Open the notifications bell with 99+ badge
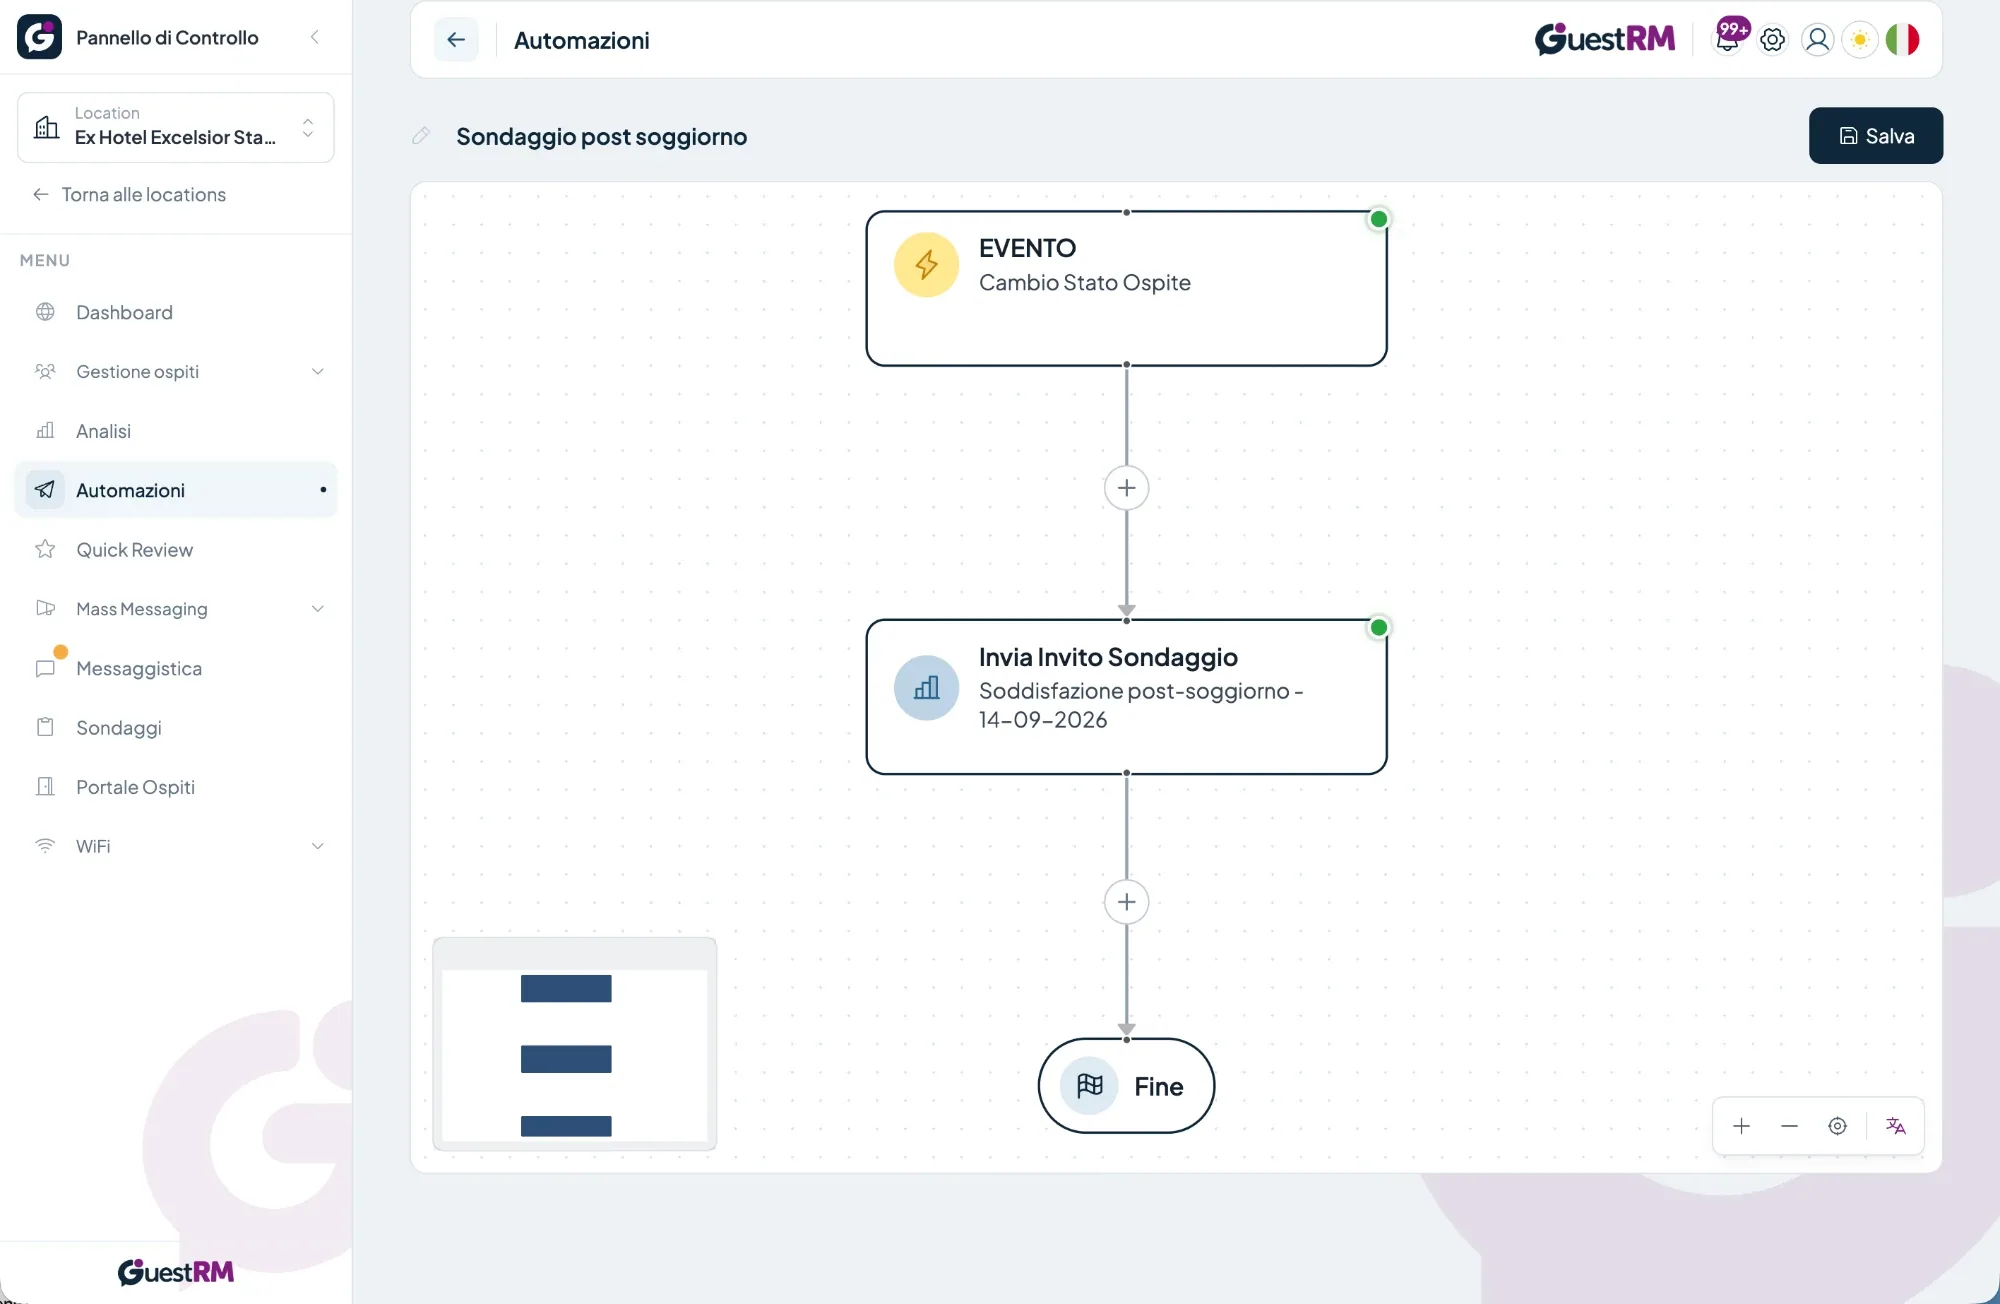 [x=1729, y=39]
